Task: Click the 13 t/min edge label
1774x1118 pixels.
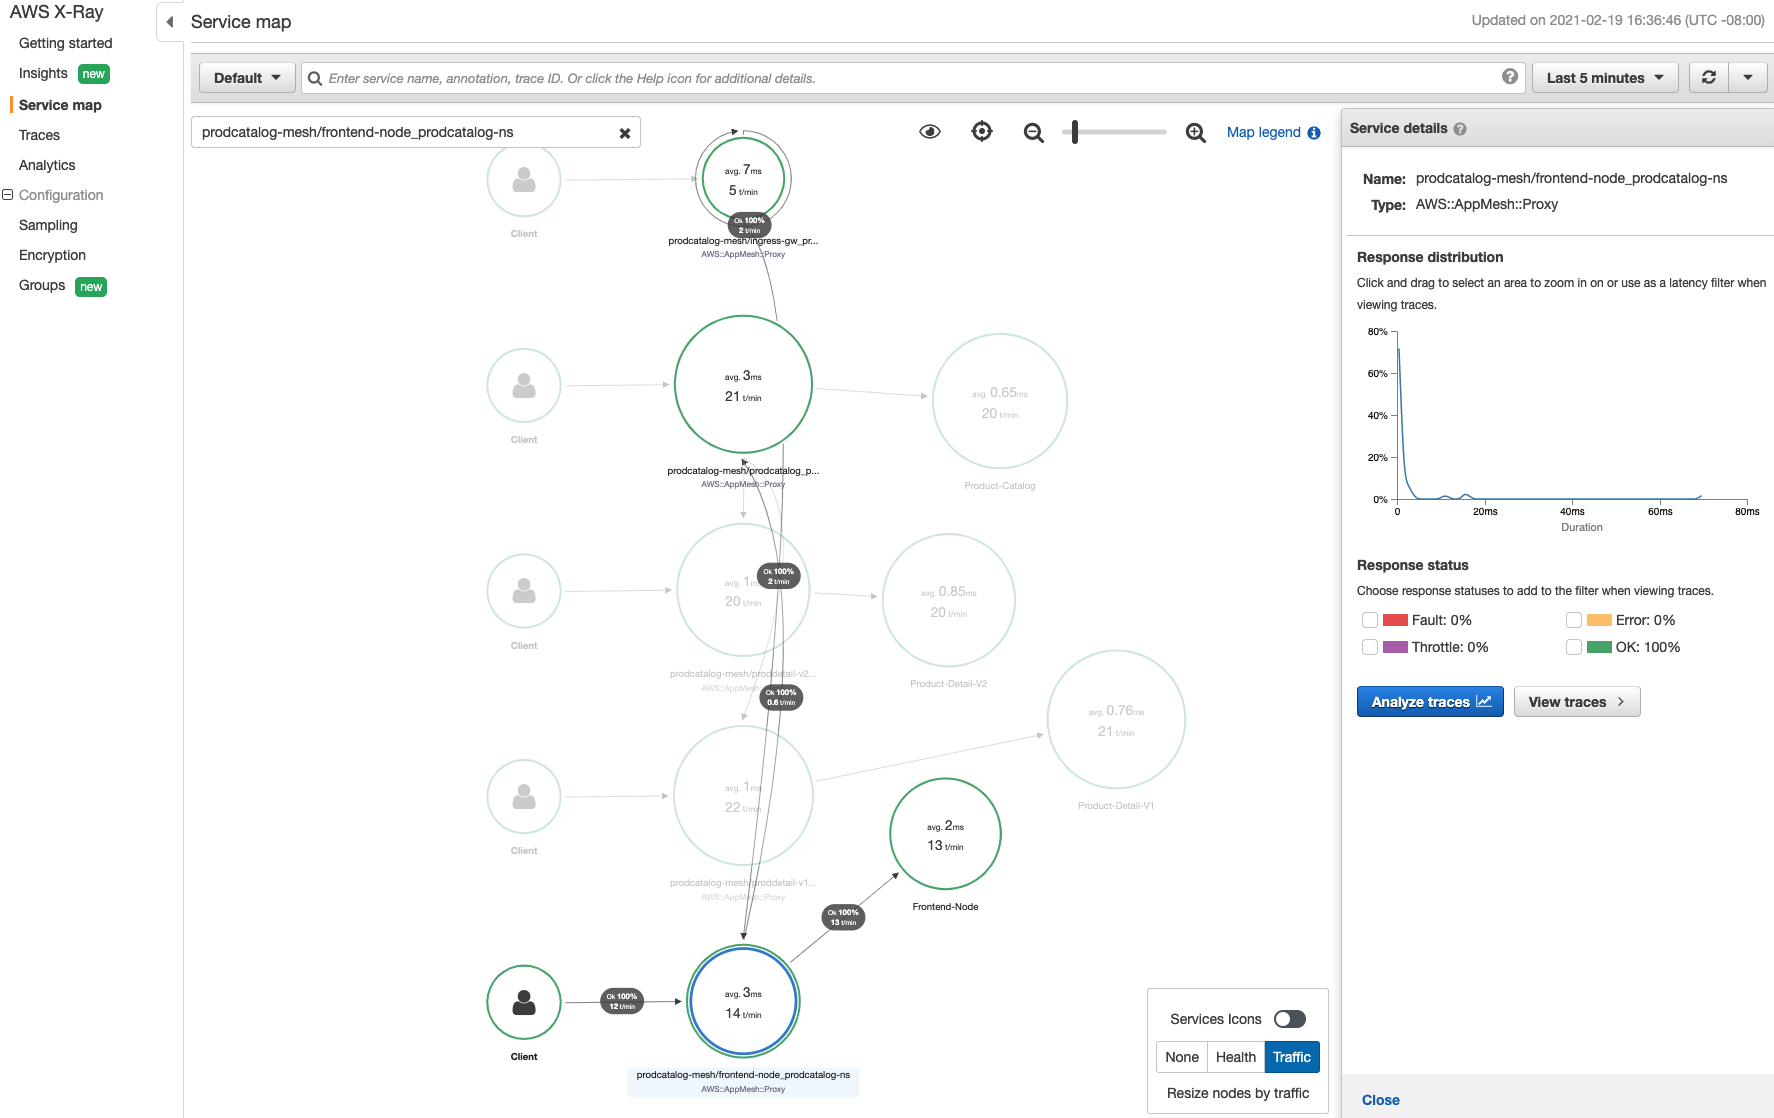Action: pos(843,917)
